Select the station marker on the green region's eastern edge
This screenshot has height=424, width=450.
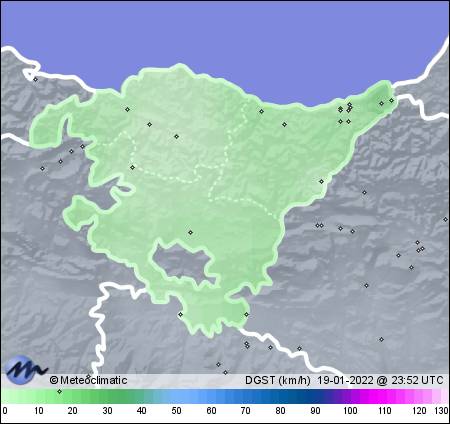321,181
